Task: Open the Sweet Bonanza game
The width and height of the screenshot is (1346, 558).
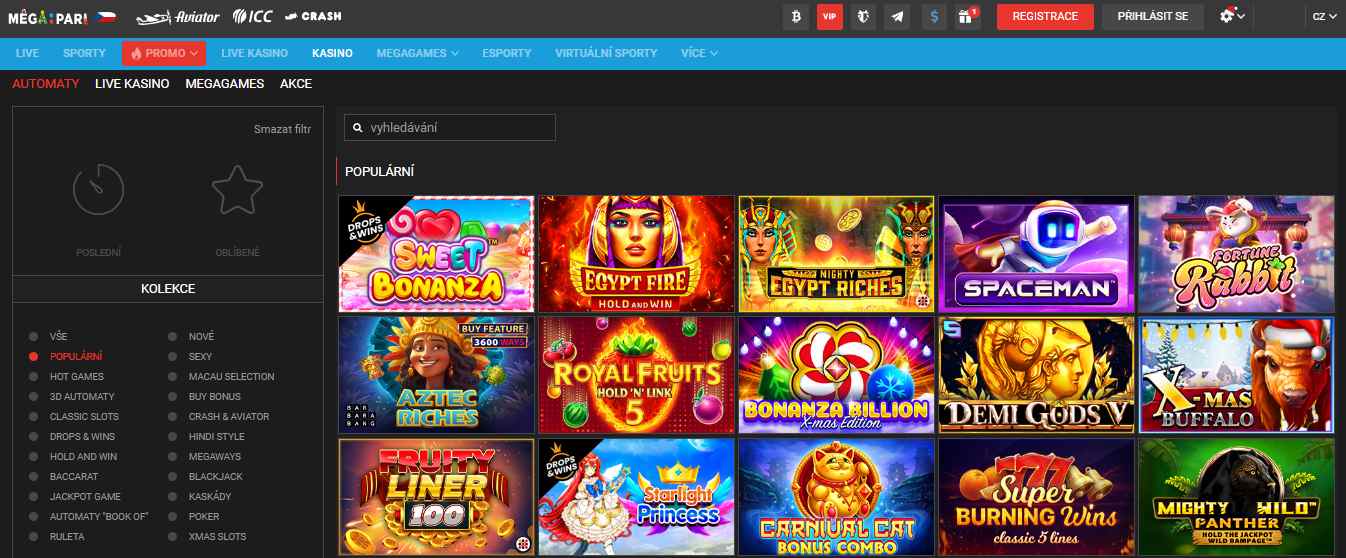Action: (x=436, y=254)
